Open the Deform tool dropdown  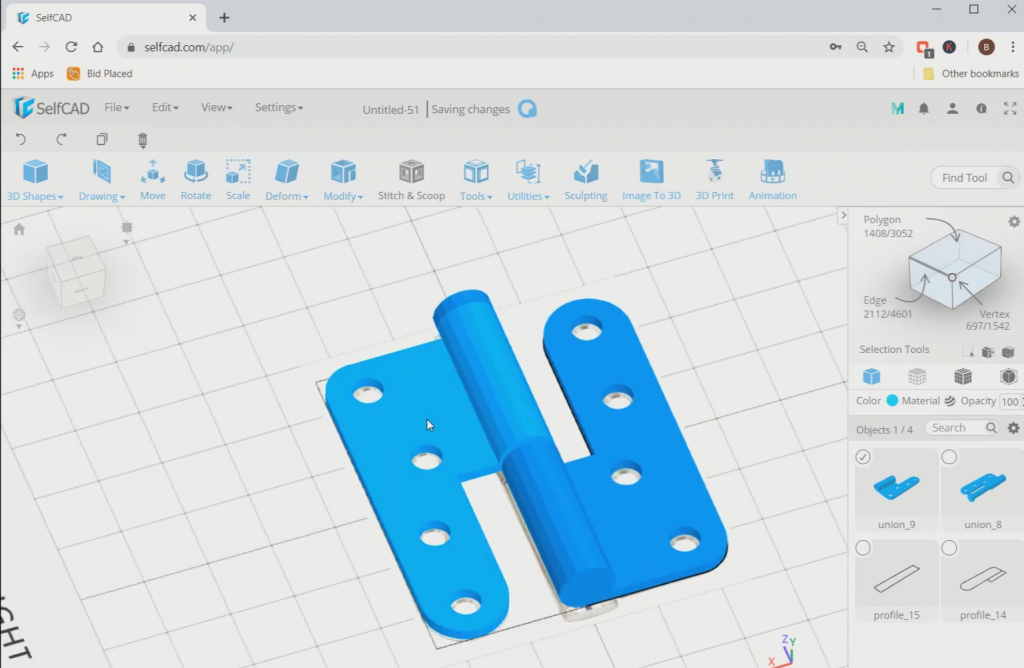[x=286, y=180]
